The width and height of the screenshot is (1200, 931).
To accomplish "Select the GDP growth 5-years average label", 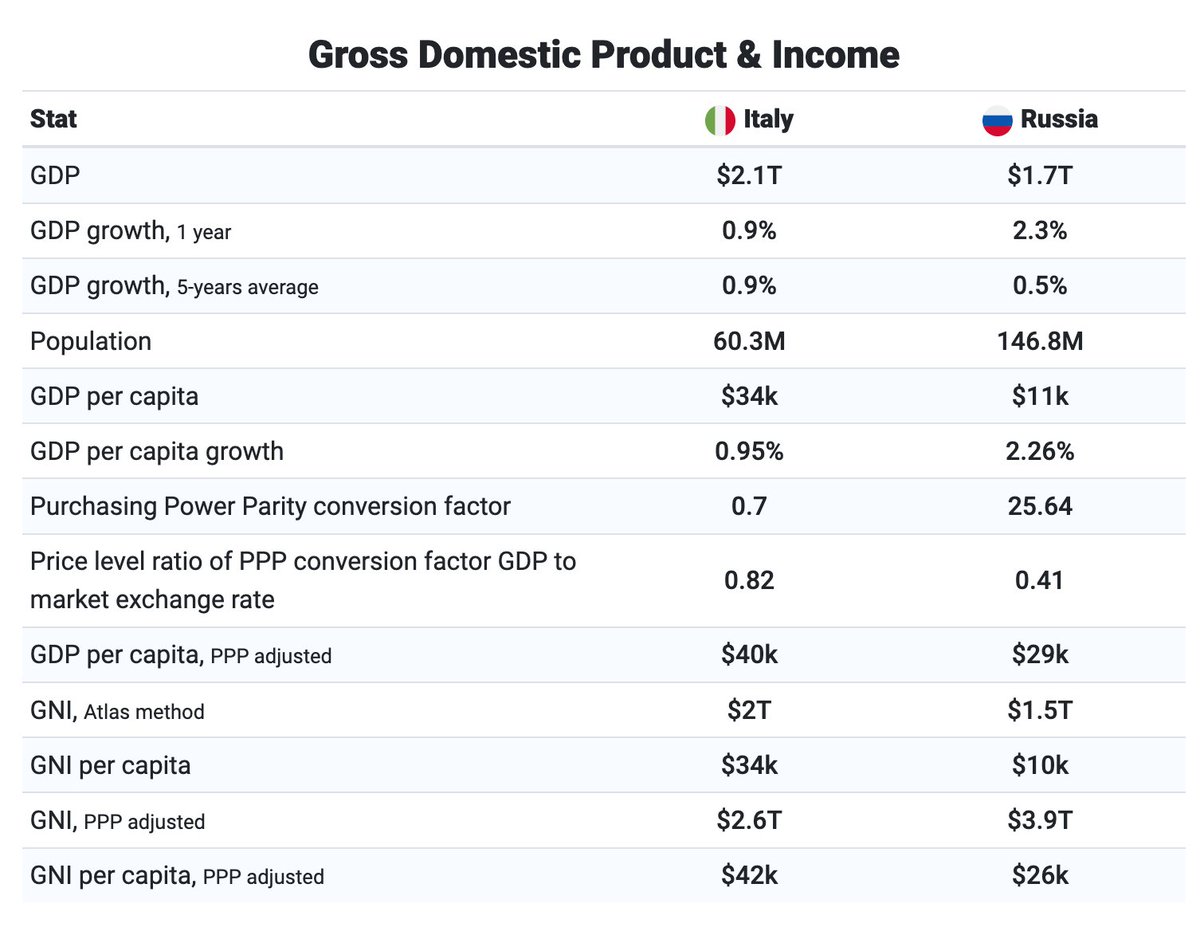I will tap(174, 286).
